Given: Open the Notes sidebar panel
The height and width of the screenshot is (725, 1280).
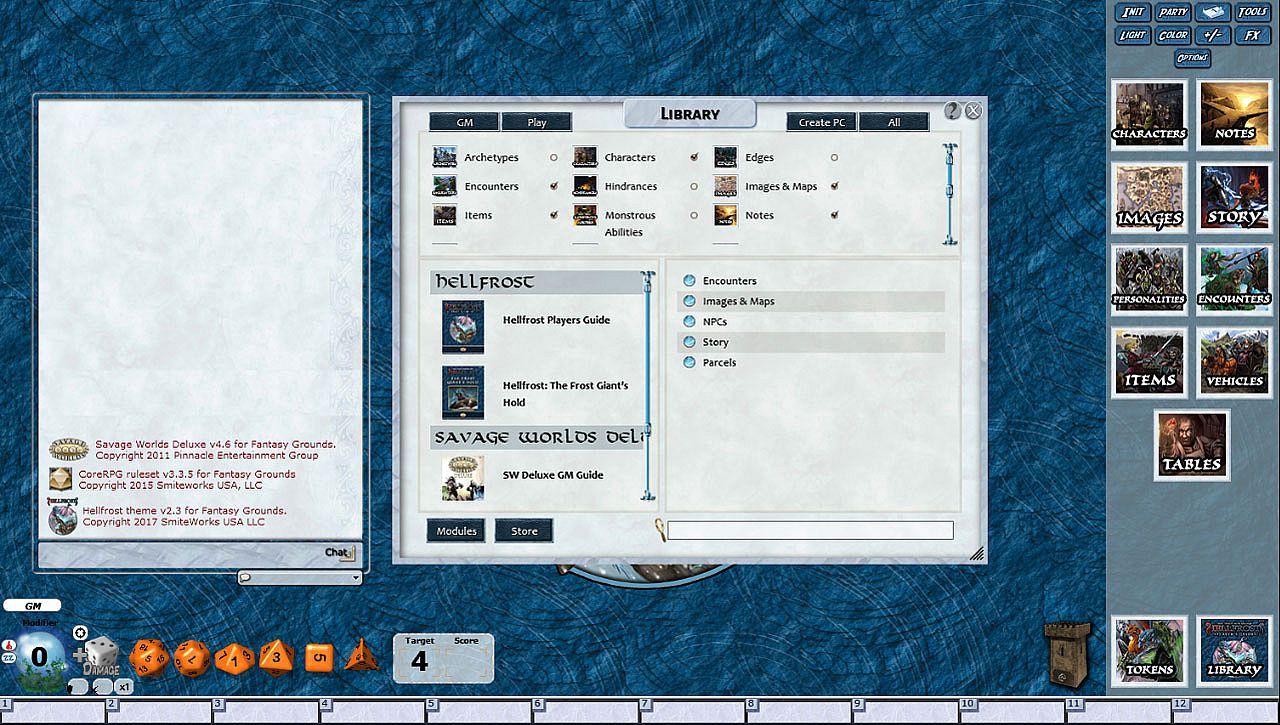Looking at the screenshot, I should point(1234,115).
